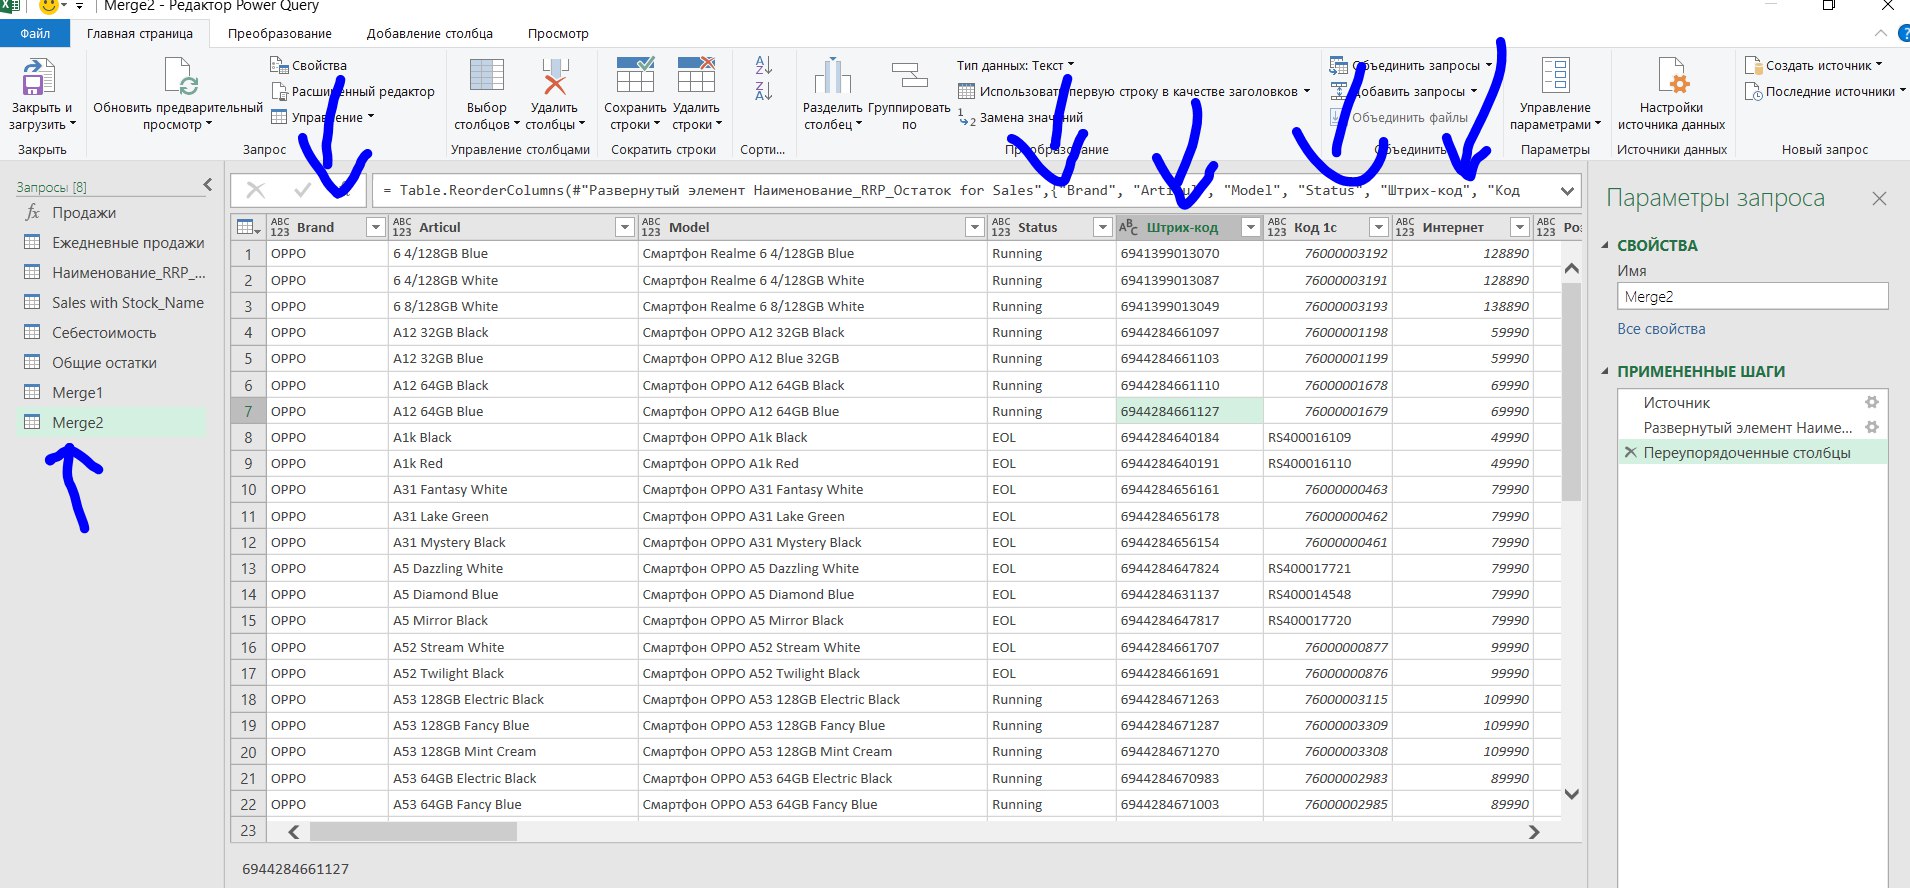Open the Файл tab
Screen dimensions: 1910x888
(x=35, y=33)
